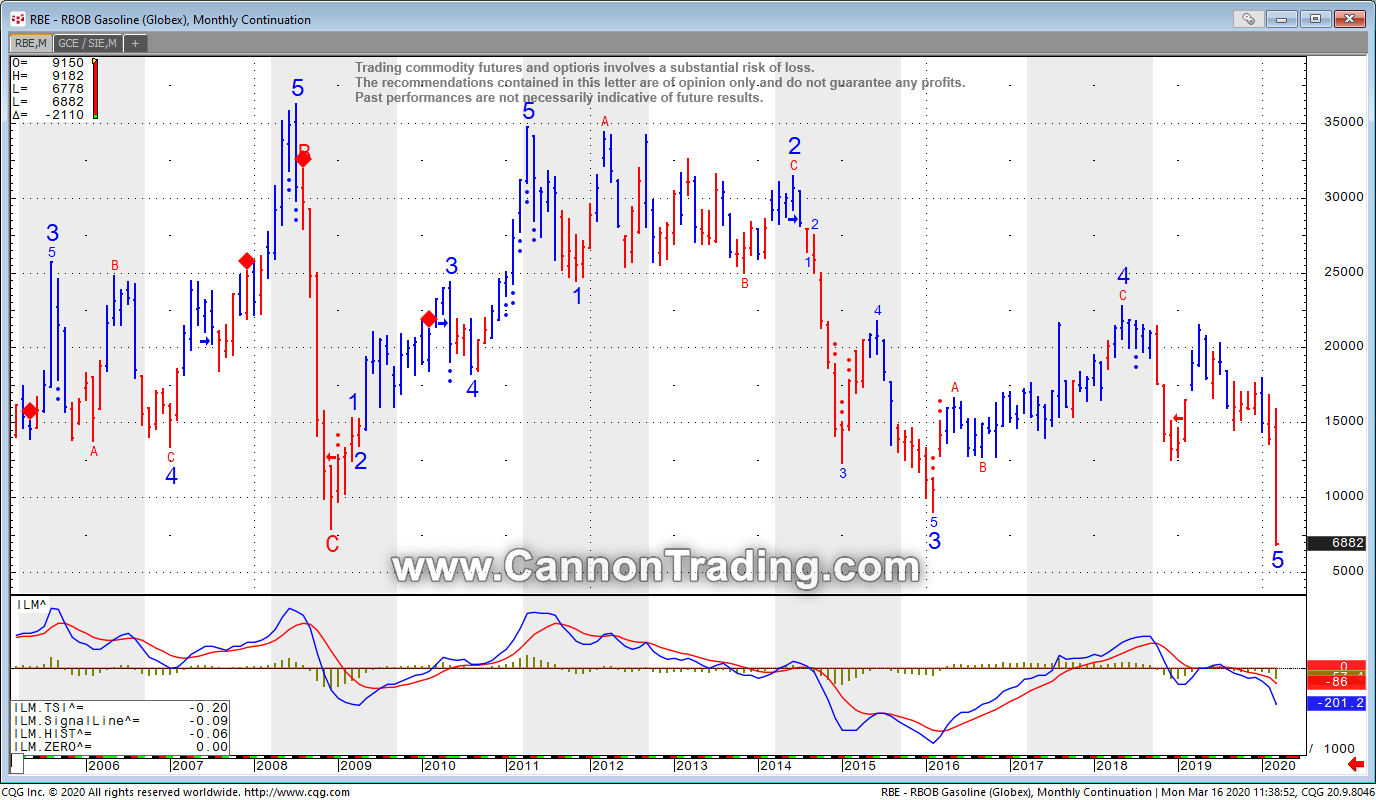Click the red diamond marker in late 2007
Viewport: 1376px width, 800px height.
coord(246,261)
